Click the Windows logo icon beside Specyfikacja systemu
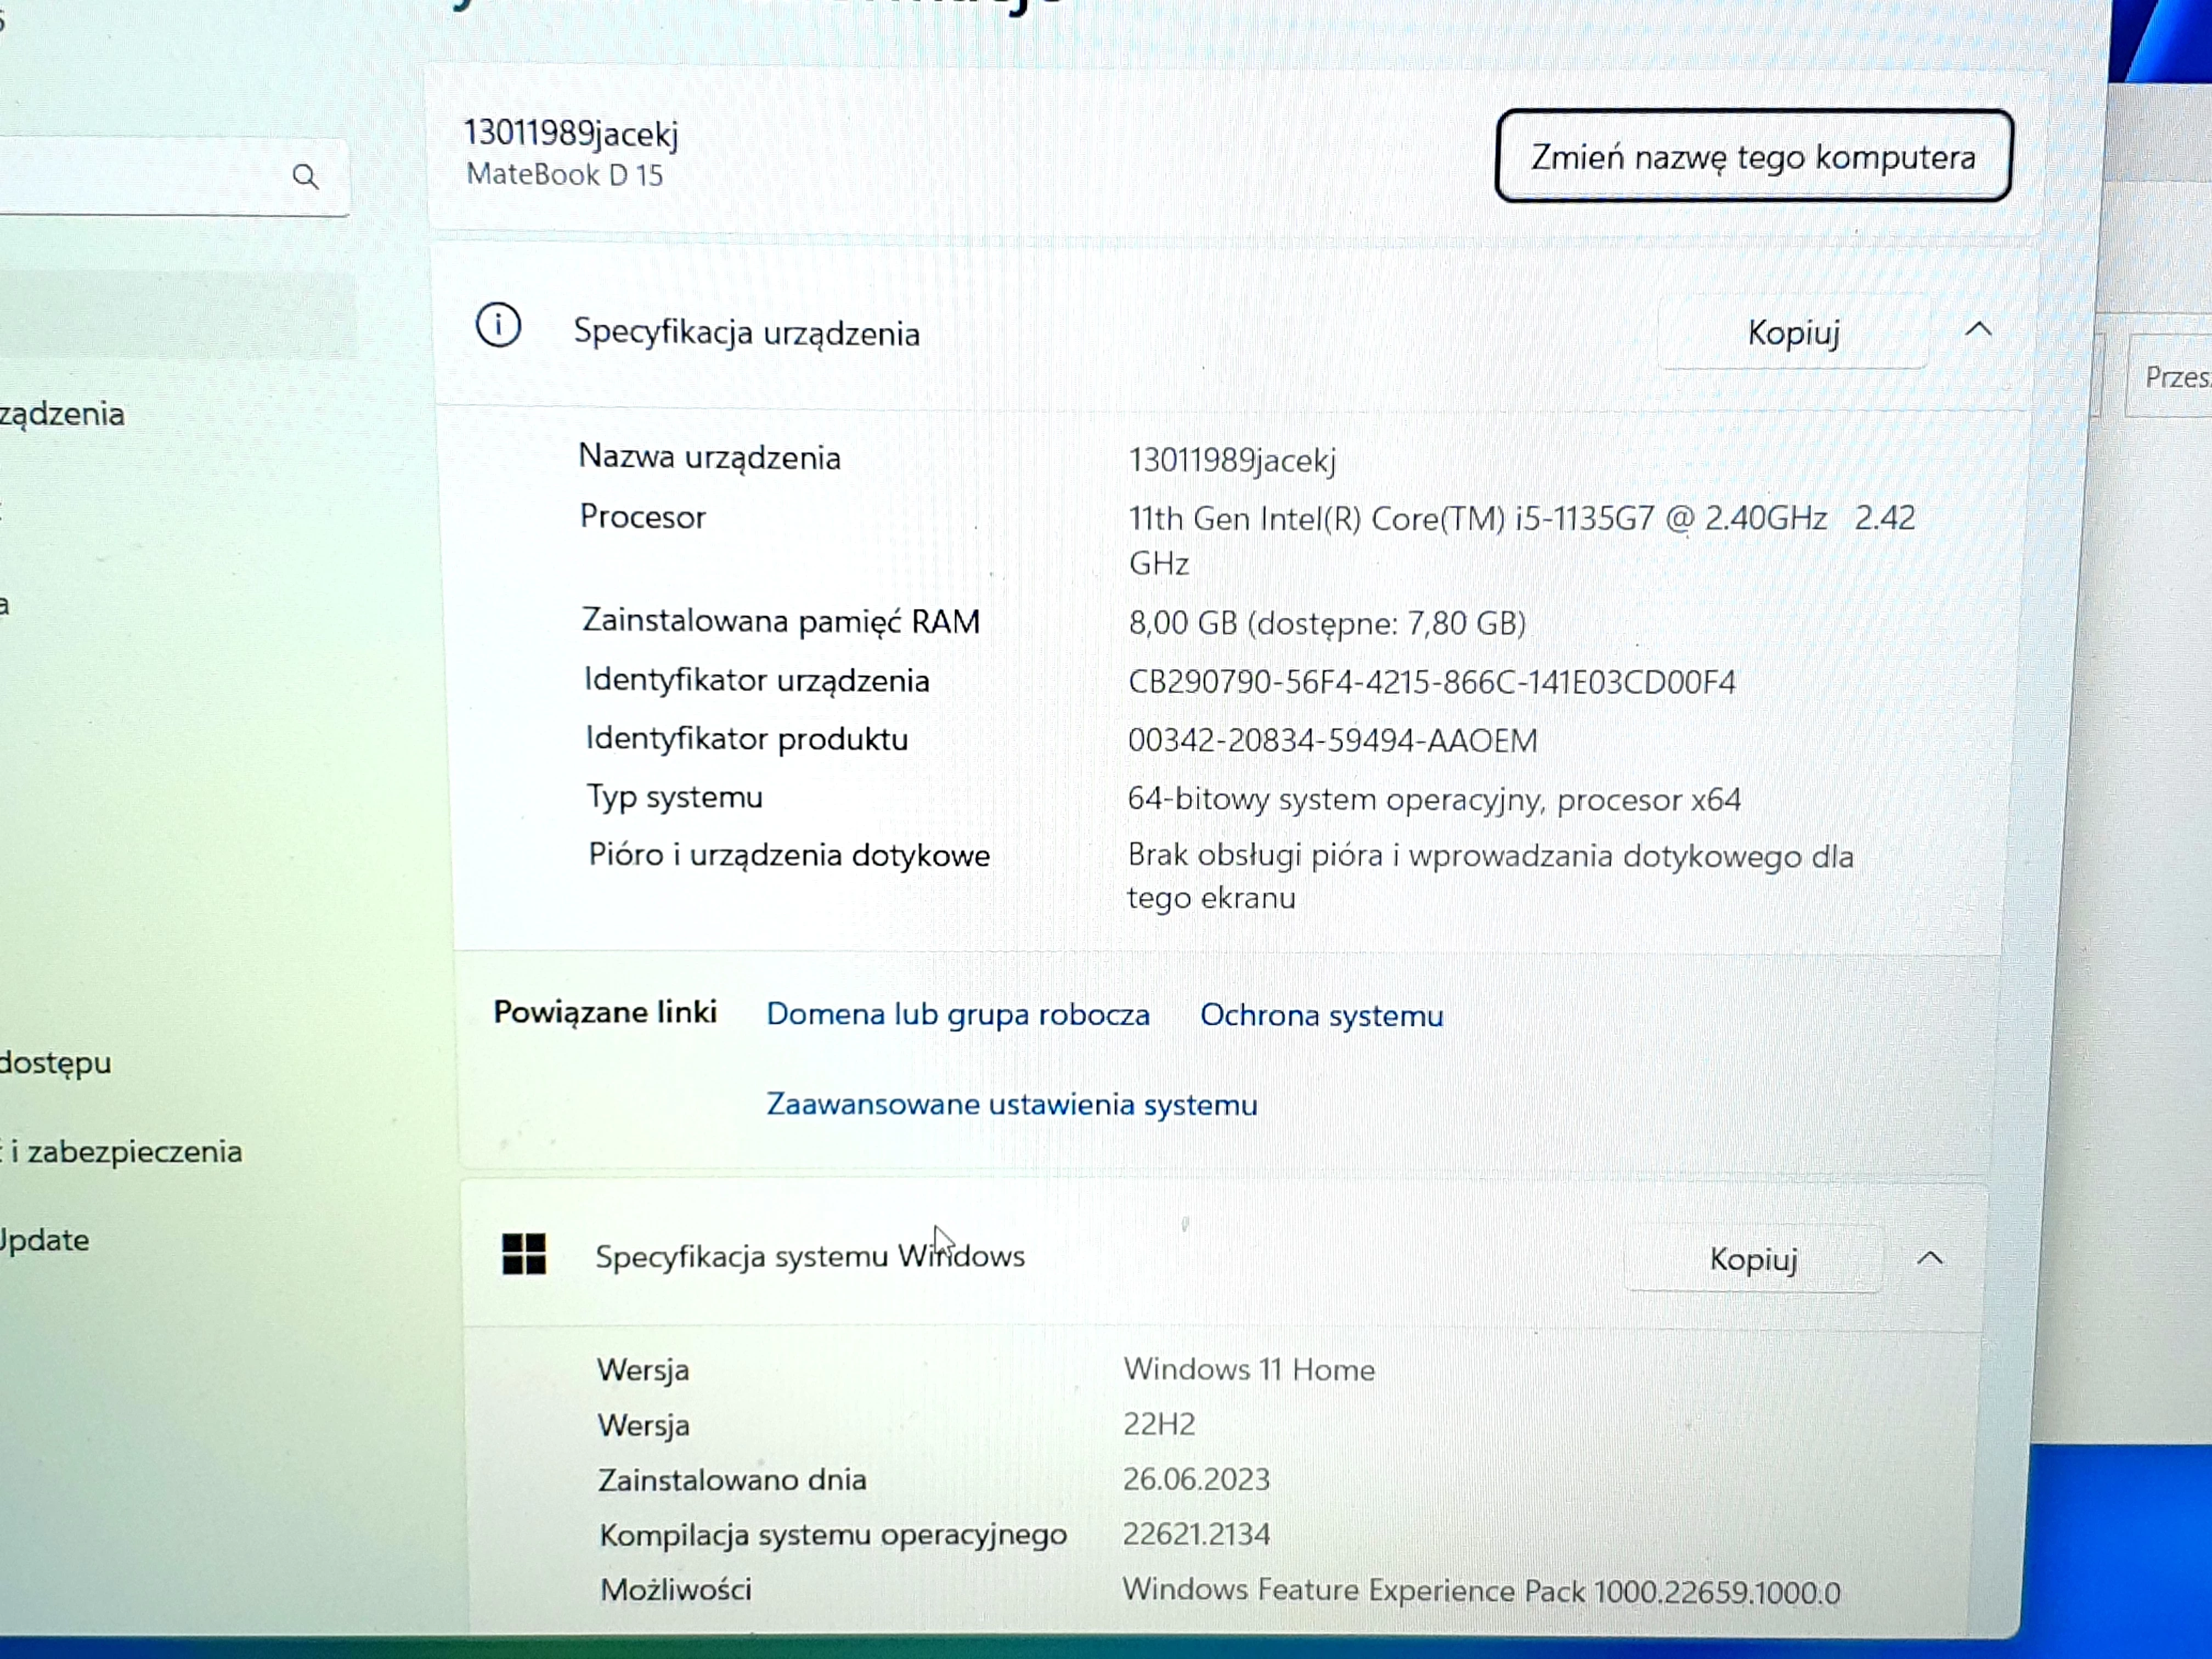2212x1659 pixels. (x=524, y=1254)
